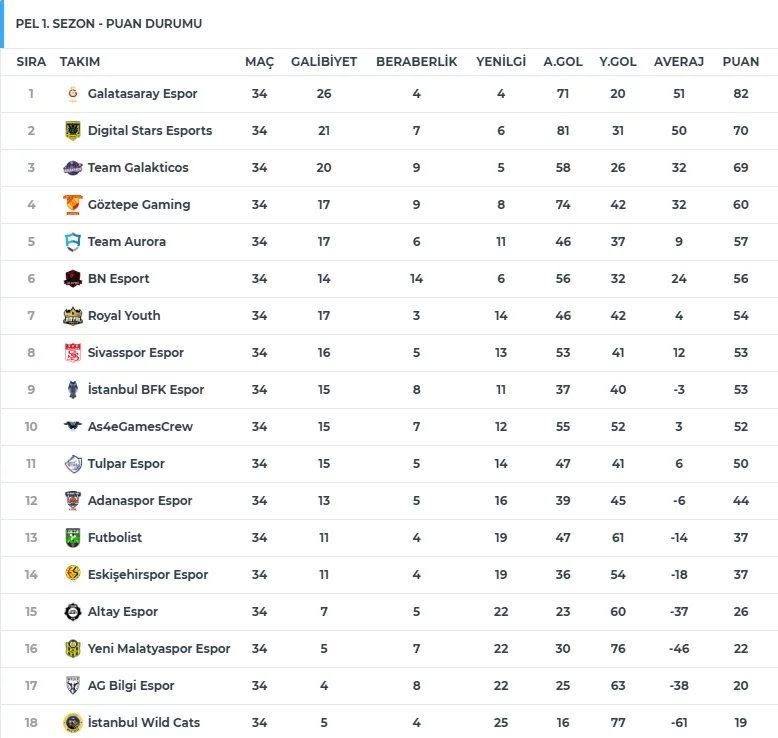Image resolution: width=778 pixels, height=738 pixels.
Task: Click the Sivasspor Espor logo icon
Action: [x=72, y=353]
